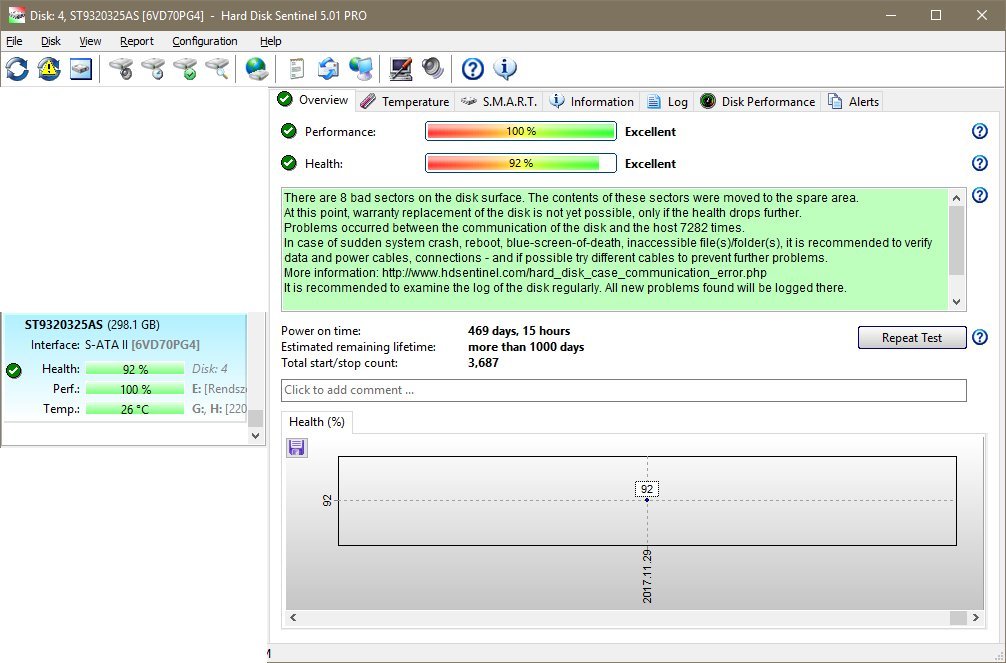
Task: Select the ST9320325AS disk entry title
Action: [x=92, y=325]
